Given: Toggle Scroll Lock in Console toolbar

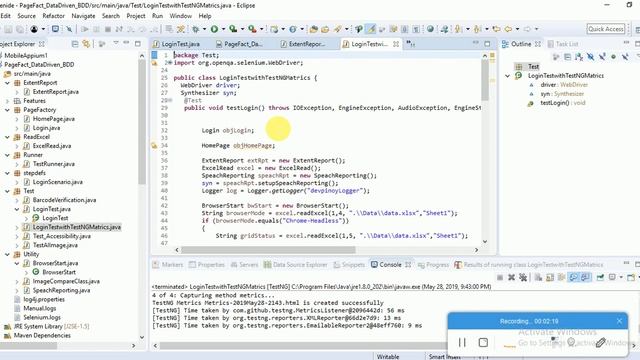Looking at the screenshot, I should [550, 277].
